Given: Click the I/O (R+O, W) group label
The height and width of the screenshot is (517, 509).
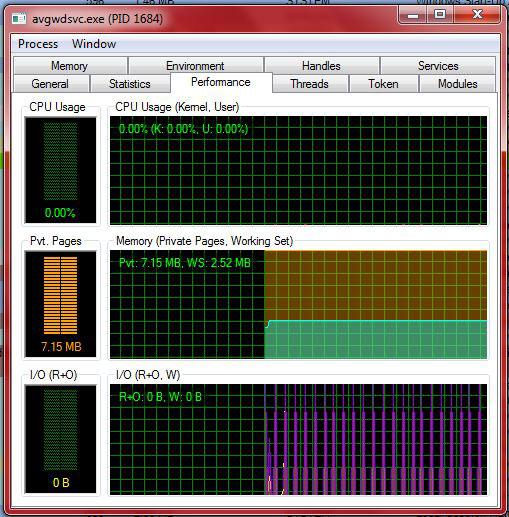Looking at the screenshot, I should (x=148, y=375).
